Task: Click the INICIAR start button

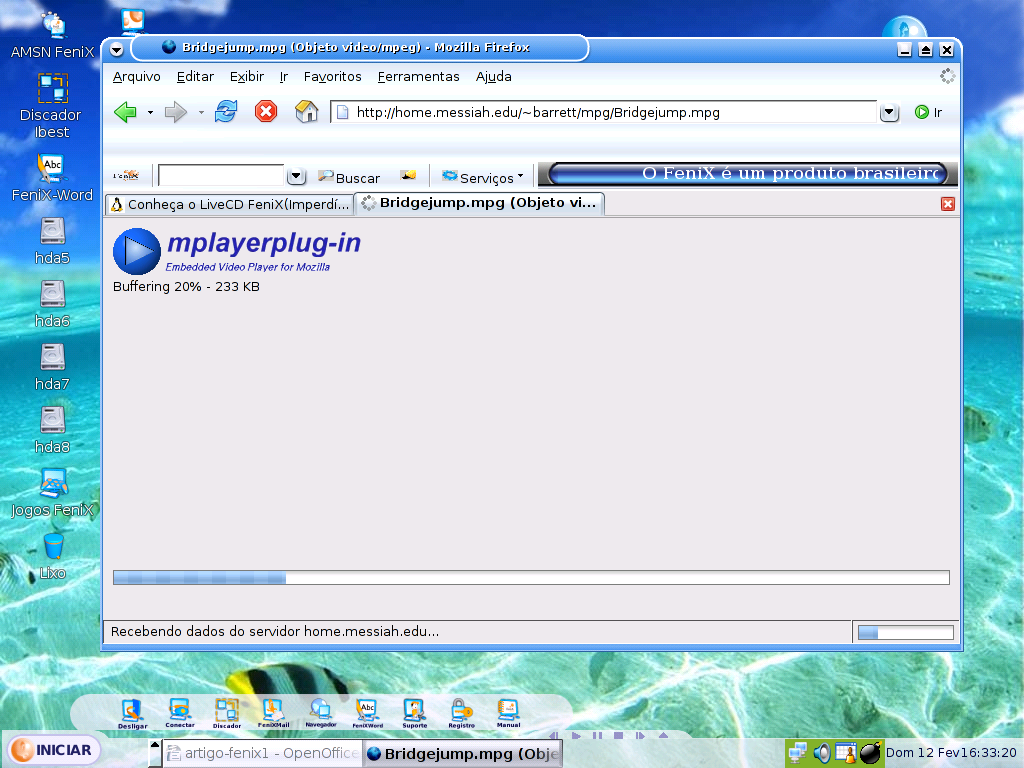Action: click(54, 750)
